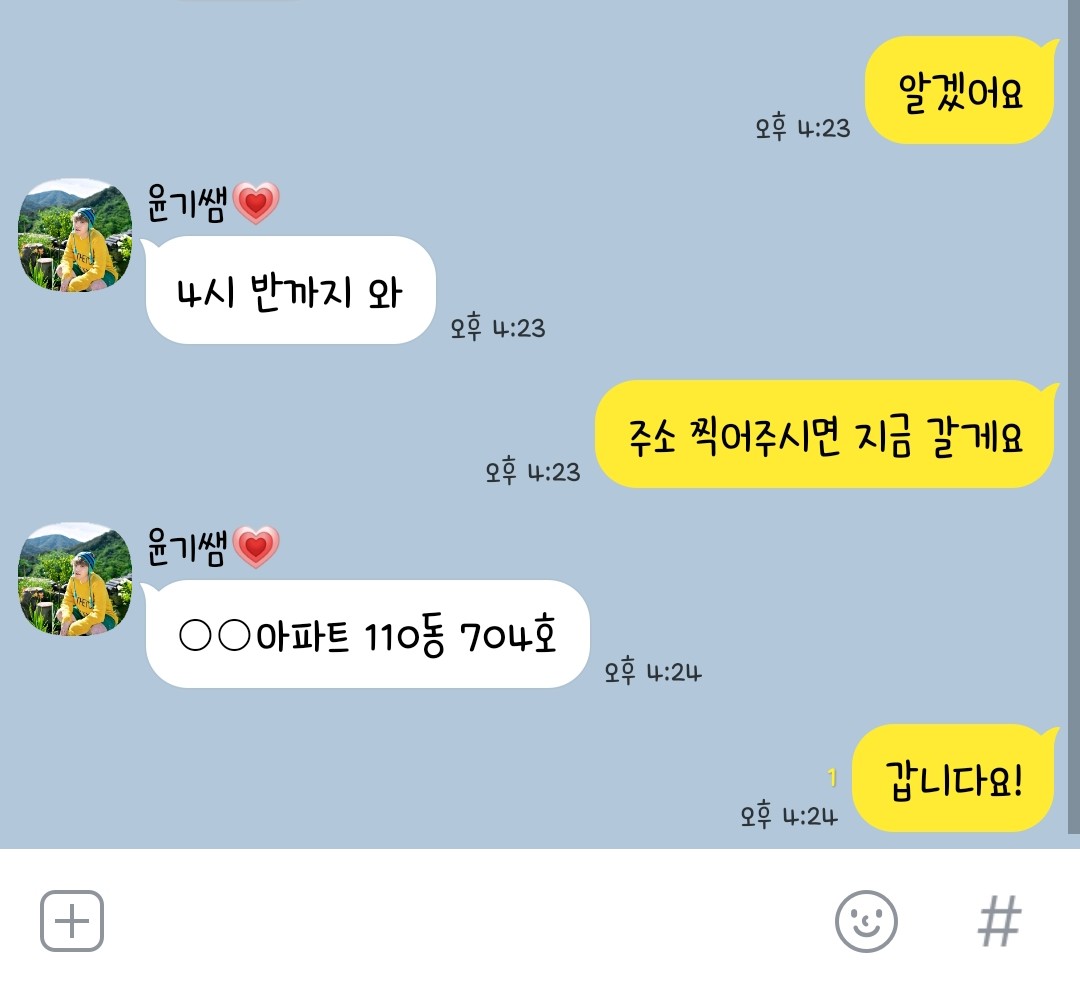Tap the hashtag search icon
This screenshot has height=993, width=1080.
999,921
